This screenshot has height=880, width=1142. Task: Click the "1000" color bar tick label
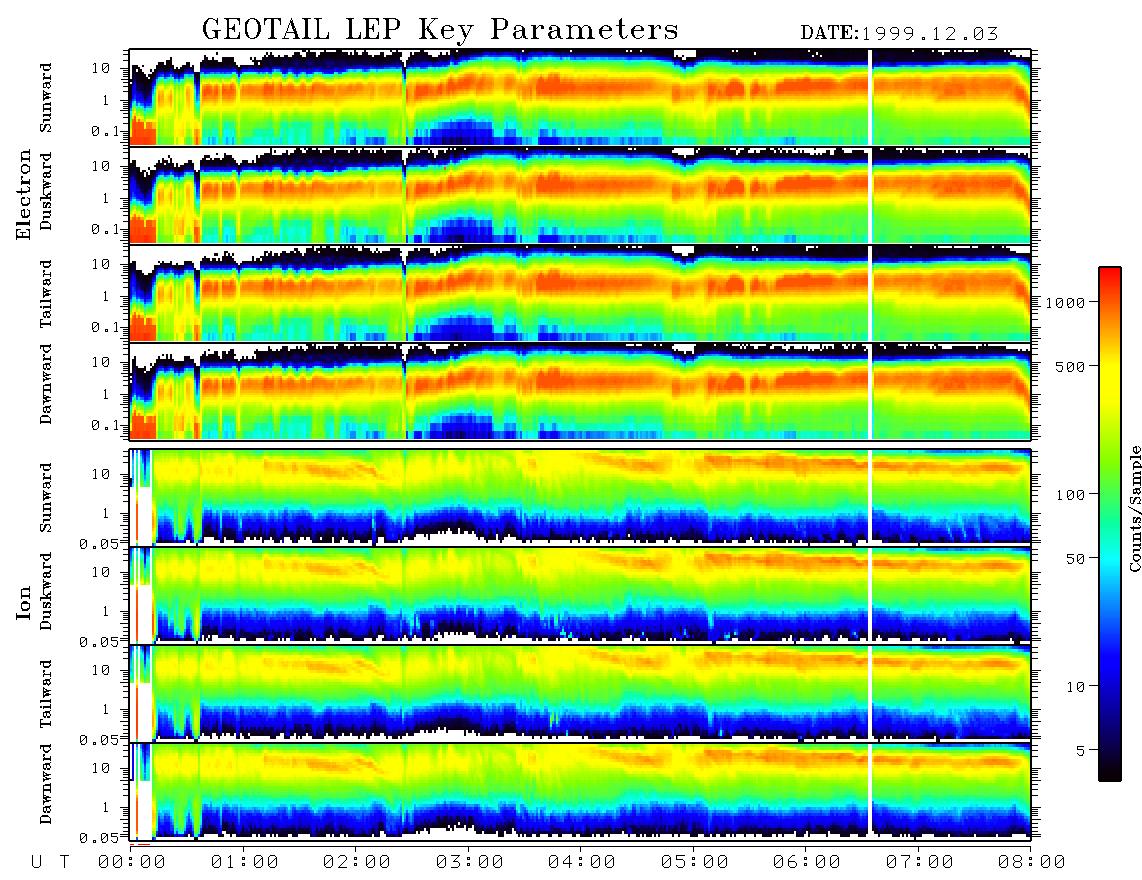[x=1066, y=303]
